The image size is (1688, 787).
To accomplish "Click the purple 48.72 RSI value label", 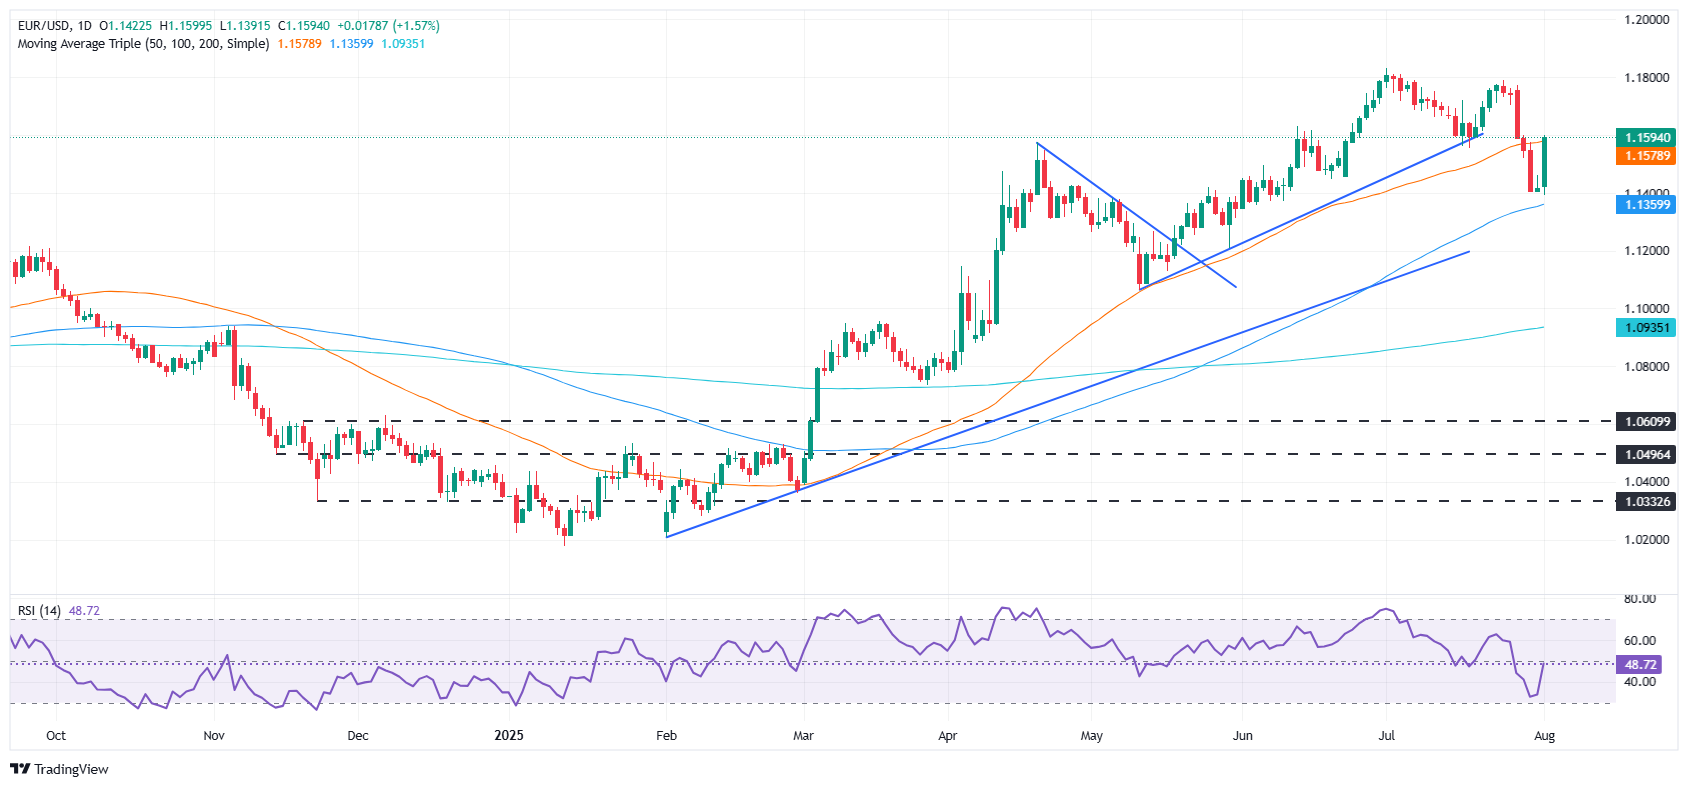I will coord(1640,664).
